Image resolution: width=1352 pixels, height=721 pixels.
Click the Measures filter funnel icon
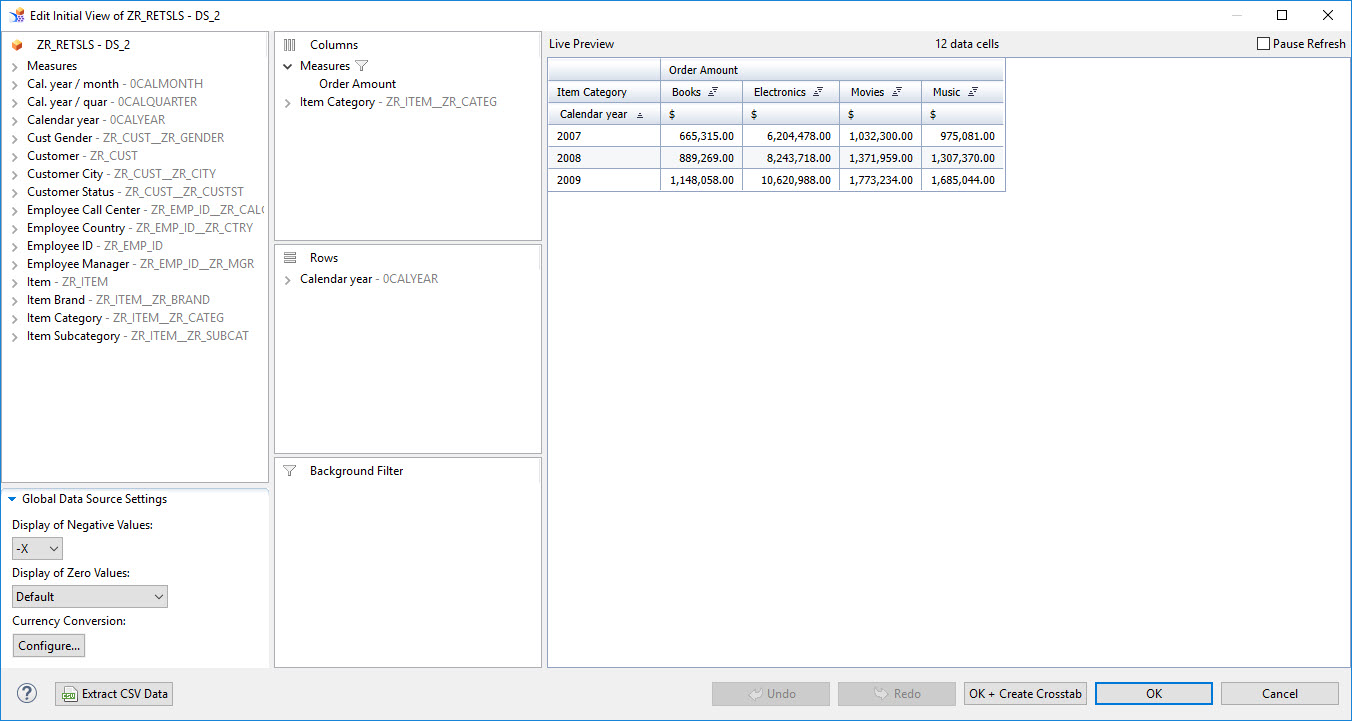362,66
